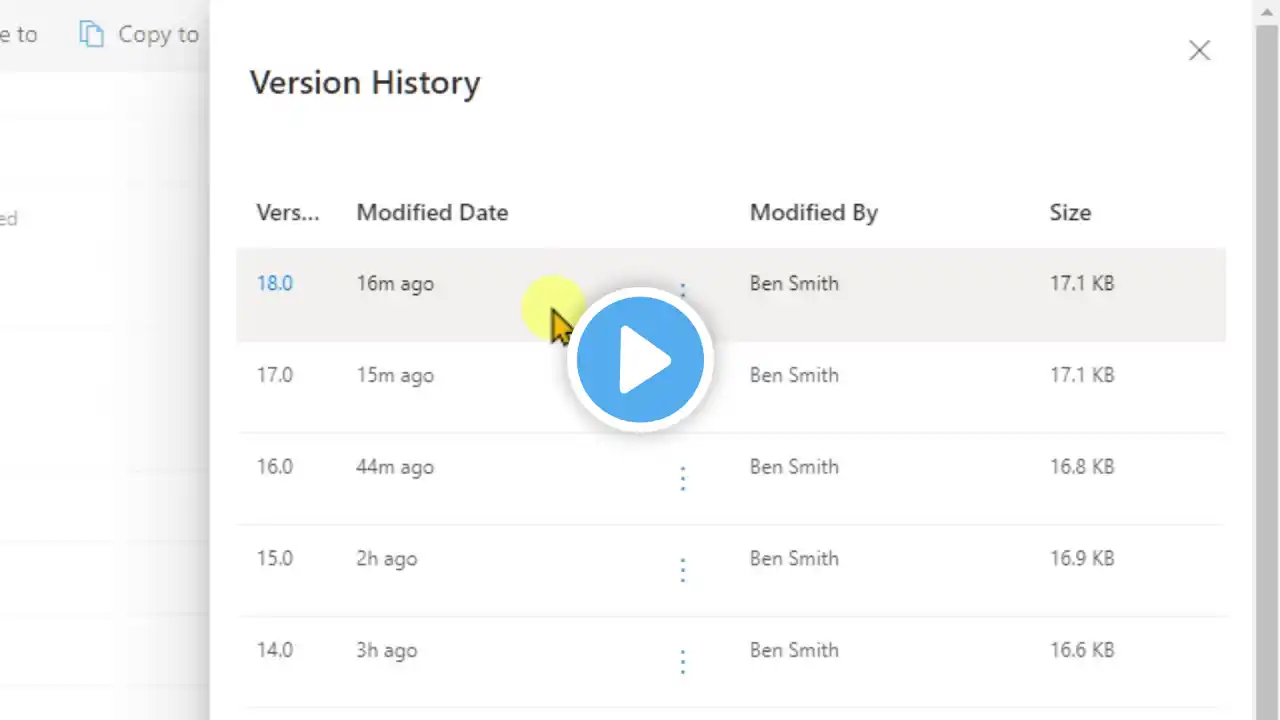Click the Size column header
Image resolution: width=1280 pixels, height=720 pixels.
tap(1070, 212)
